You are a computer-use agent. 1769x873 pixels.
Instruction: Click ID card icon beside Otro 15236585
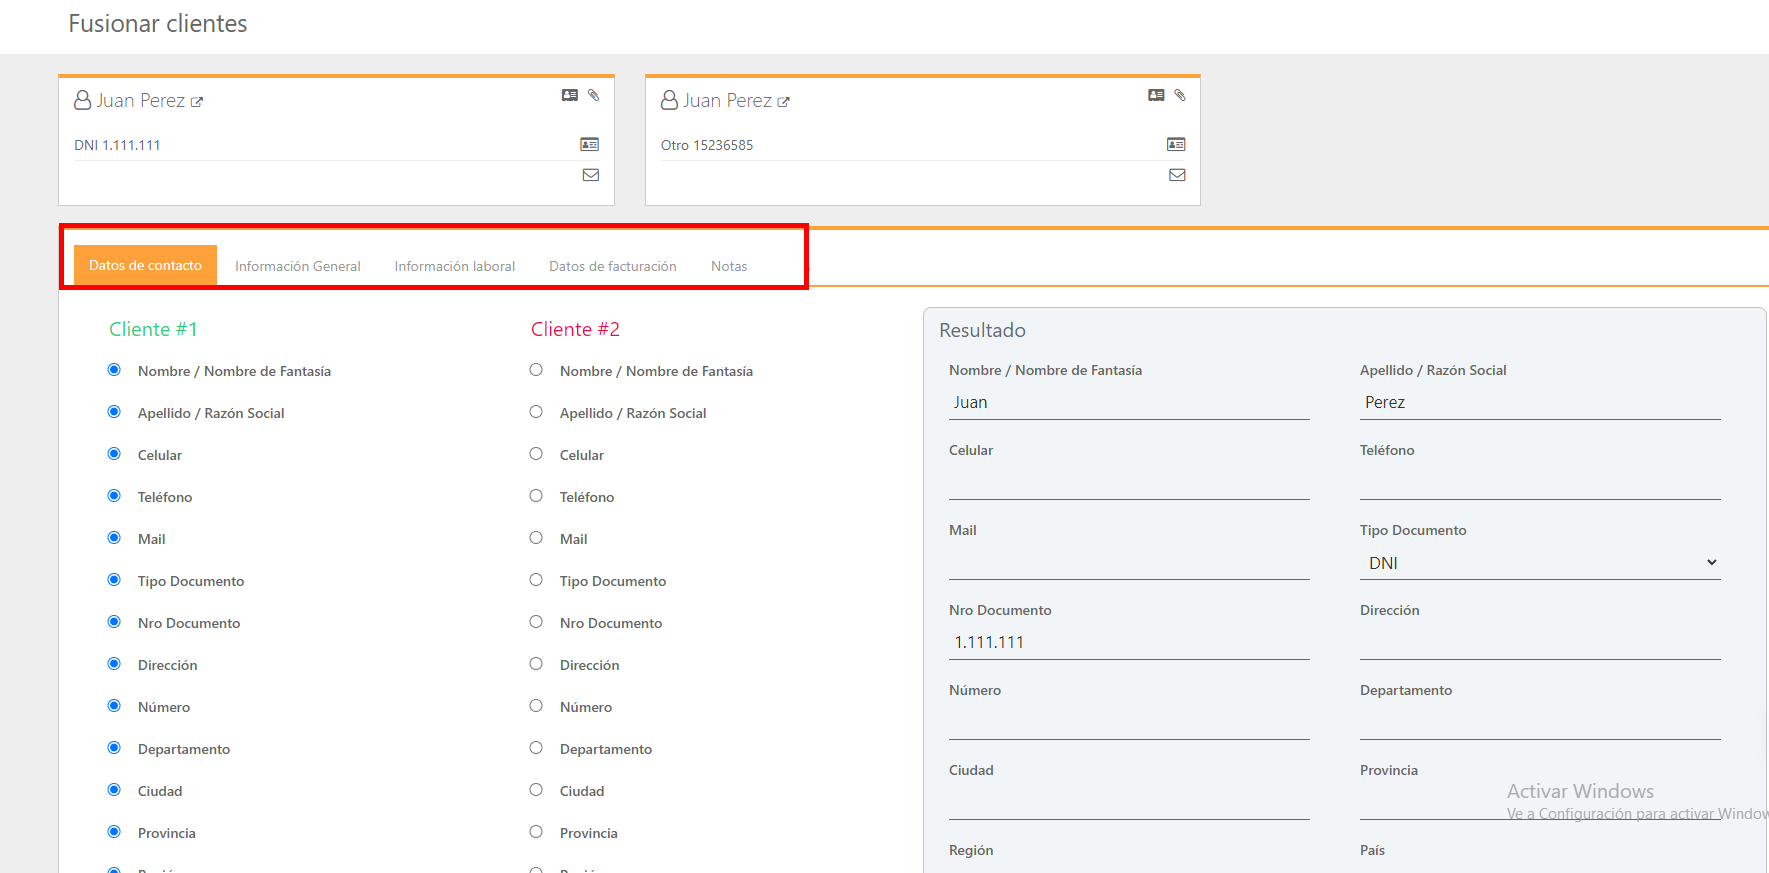1176,145
